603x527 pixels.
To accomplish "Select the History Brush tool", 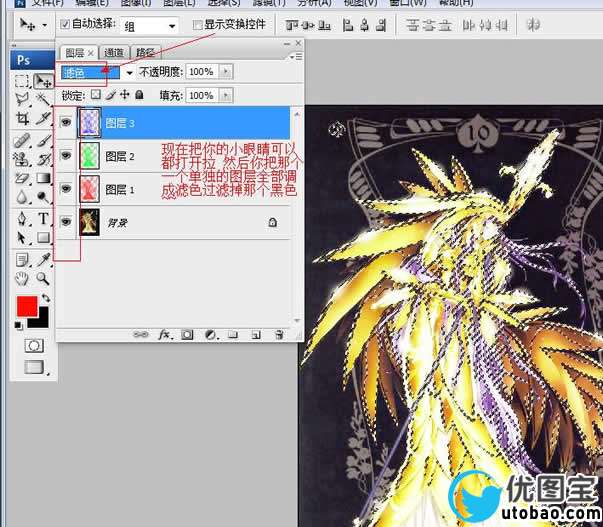I will pyautogui.click(x=43, y=159).
